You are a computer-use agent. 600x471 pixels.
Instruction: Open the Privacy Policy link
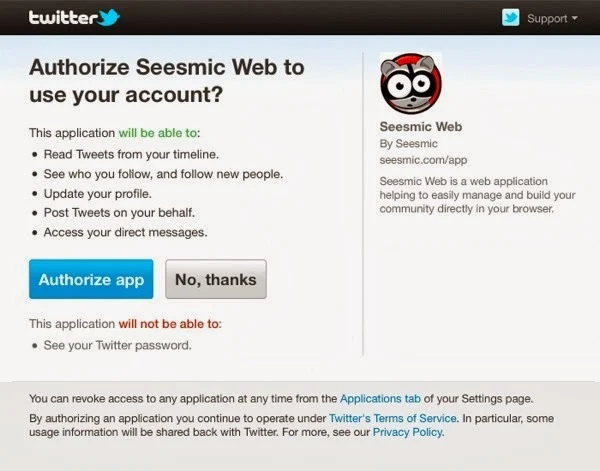(x=408, y=432)
